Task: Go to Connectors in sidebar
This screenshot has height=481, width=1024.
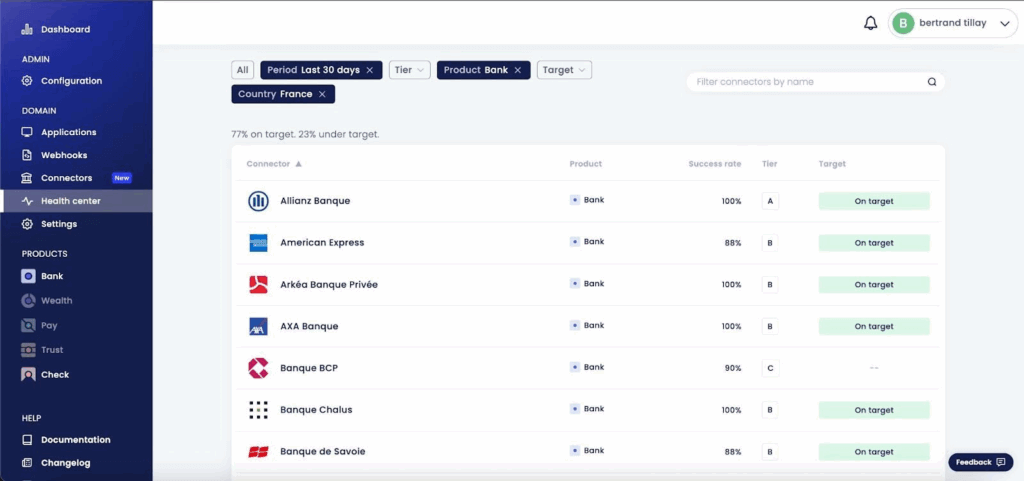Action: (66, 178)
